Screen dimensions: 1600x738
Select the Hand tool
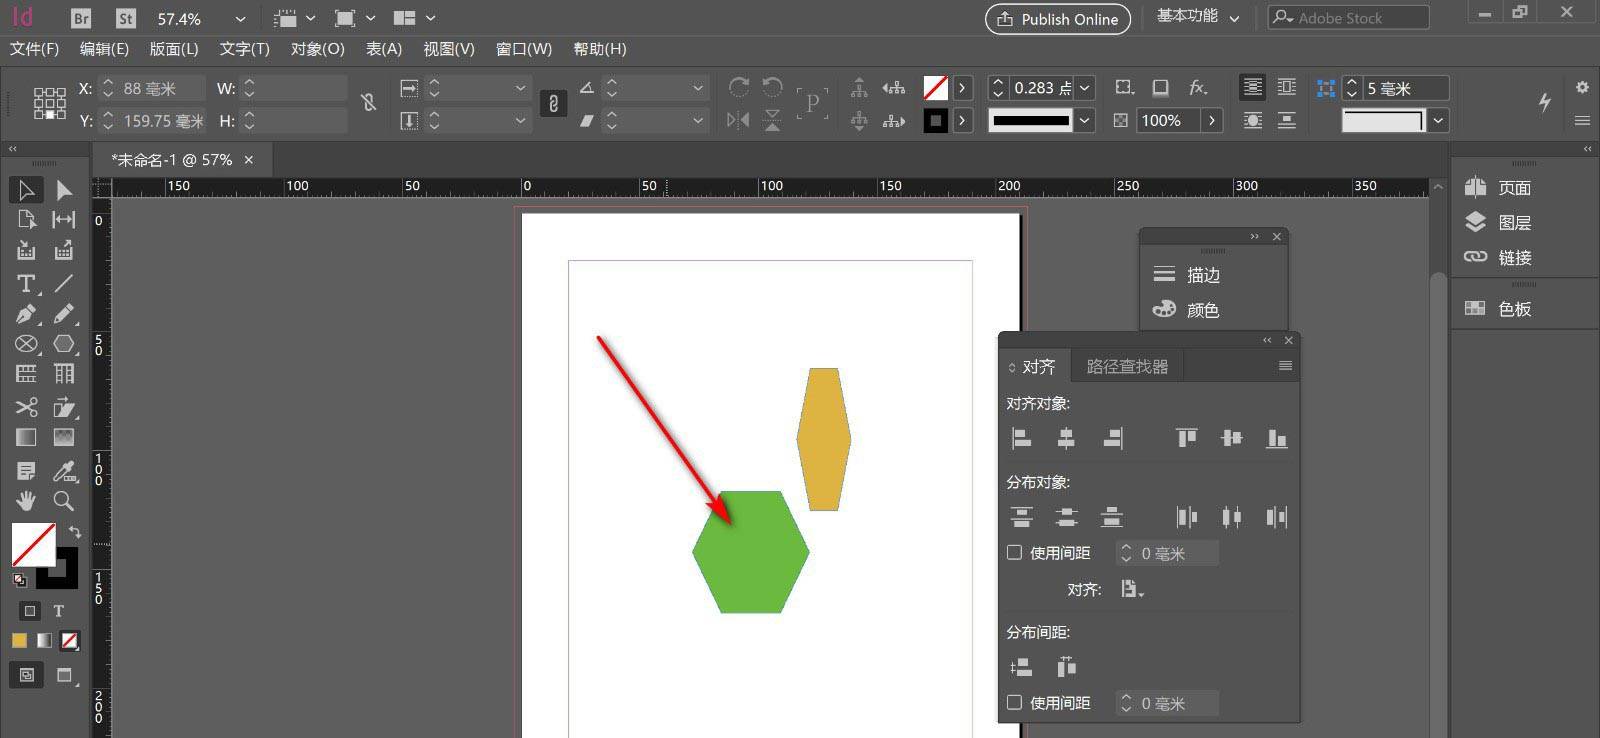coord(26,500)
